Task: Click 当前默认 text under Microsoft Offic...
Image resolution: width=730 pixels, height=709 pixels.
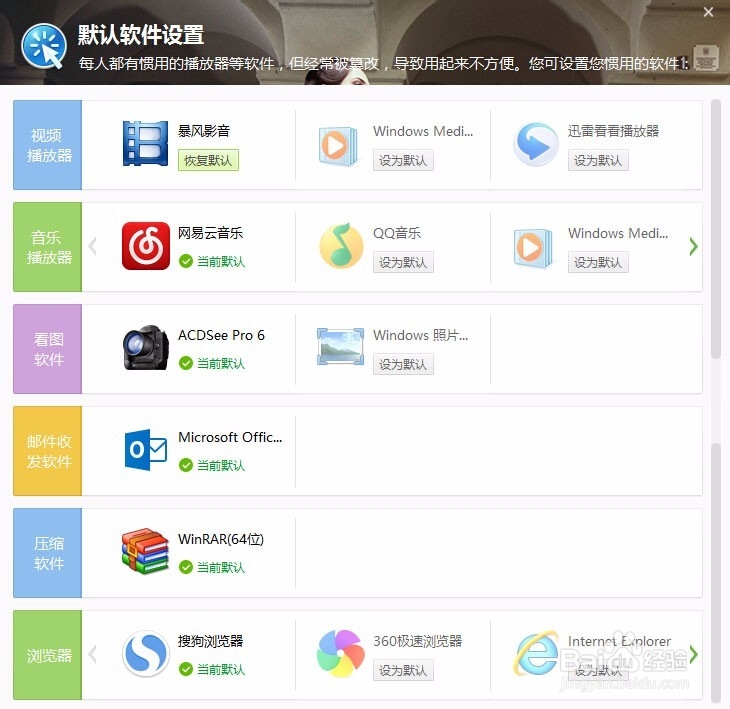Action: pos(221,465)
